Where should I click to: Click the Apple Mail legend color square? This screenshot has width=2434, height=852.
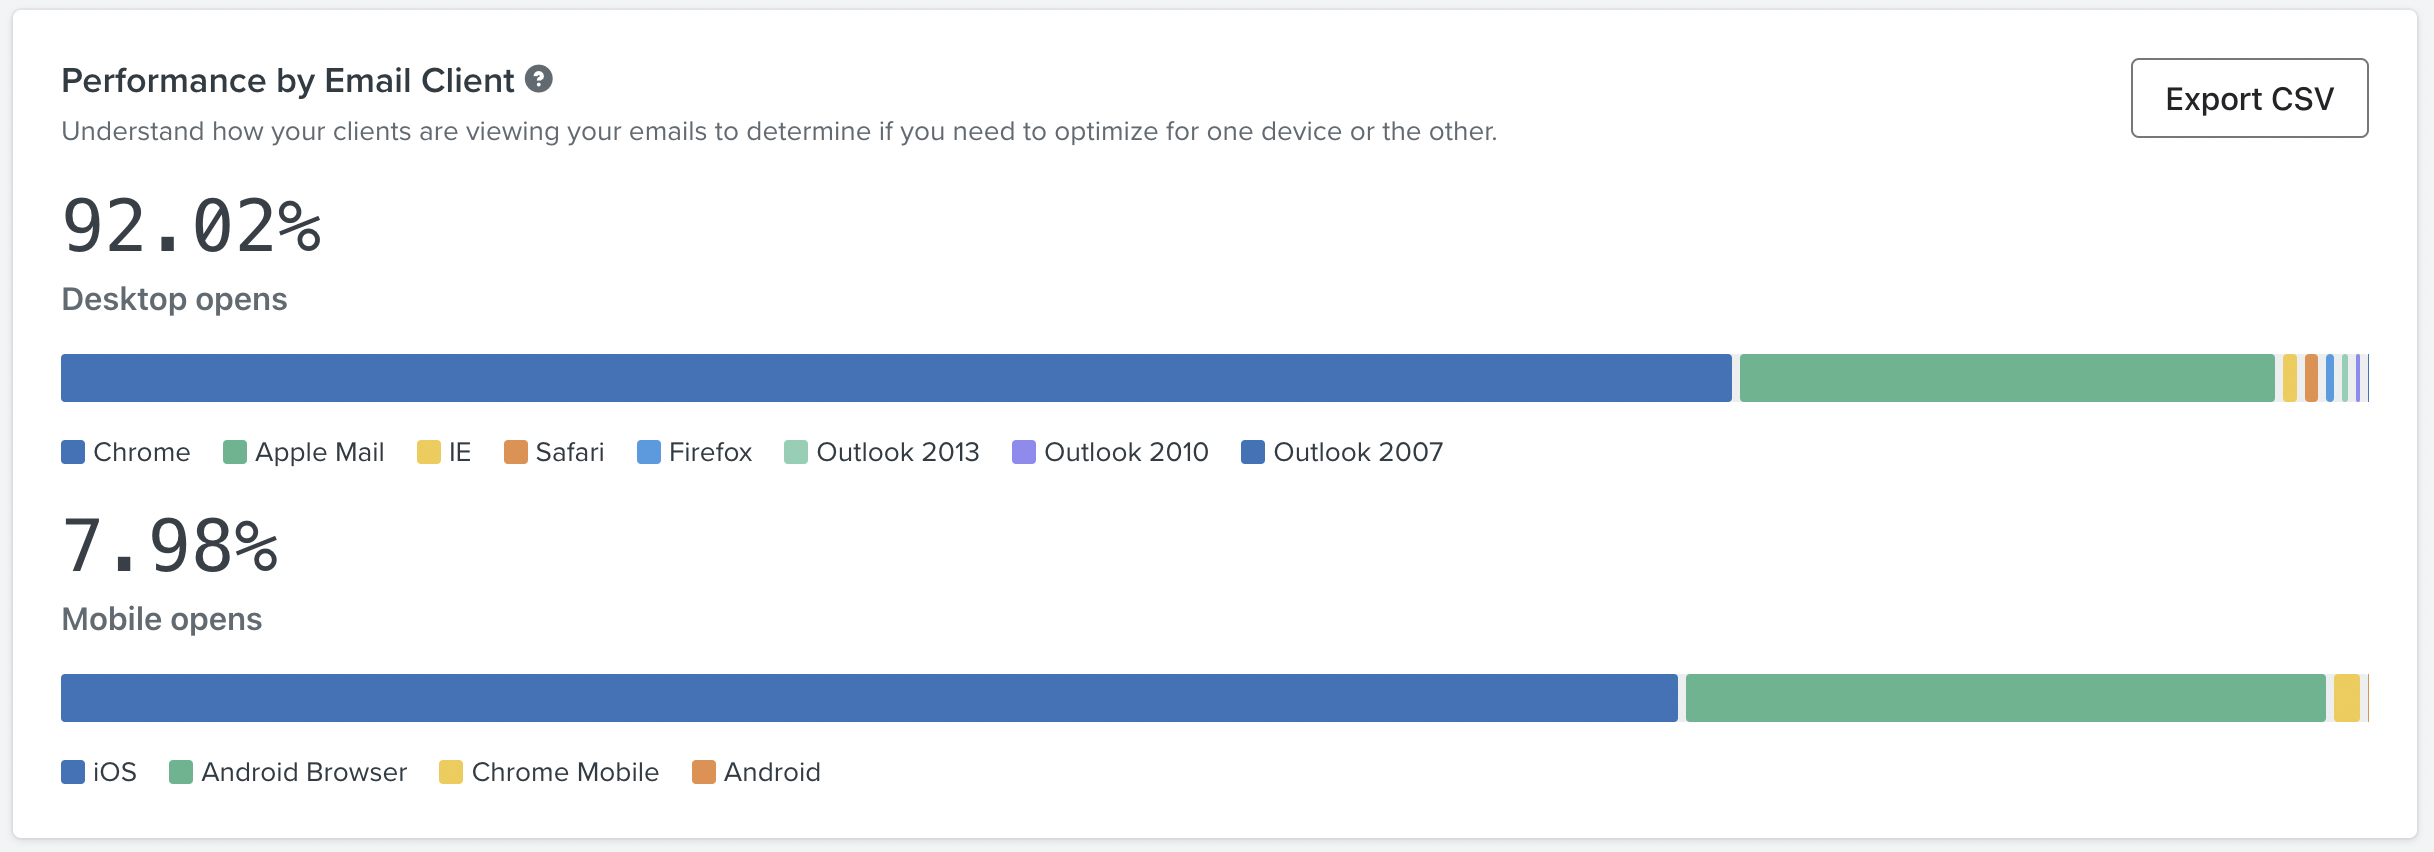(x=236, y=452)
